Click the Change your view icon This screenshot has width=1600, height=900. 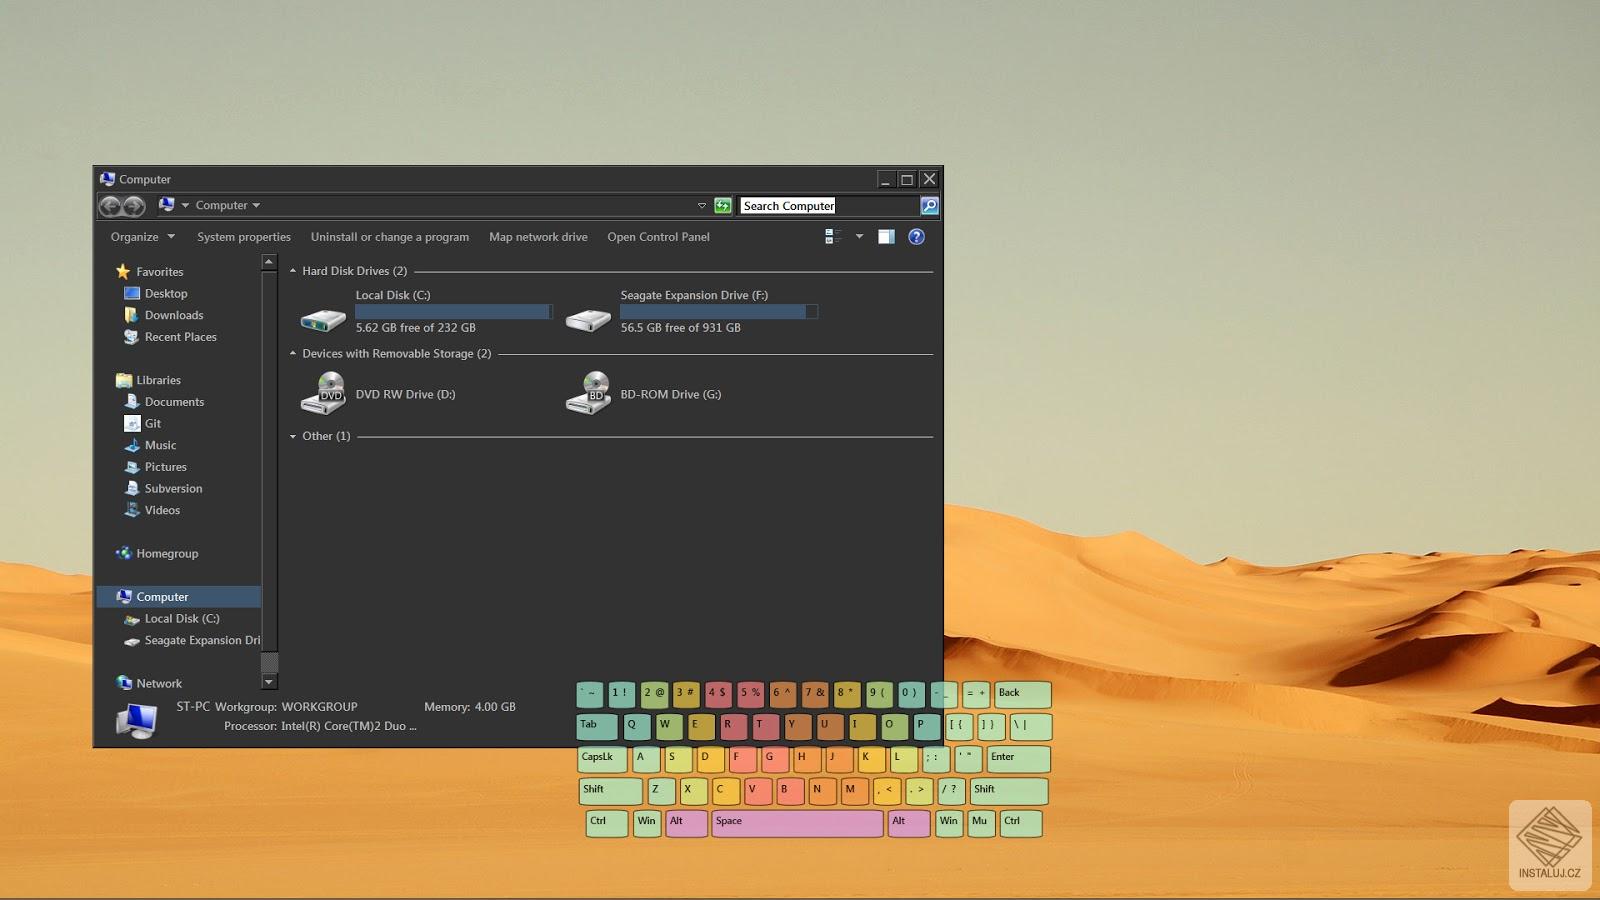coord(832,237)
